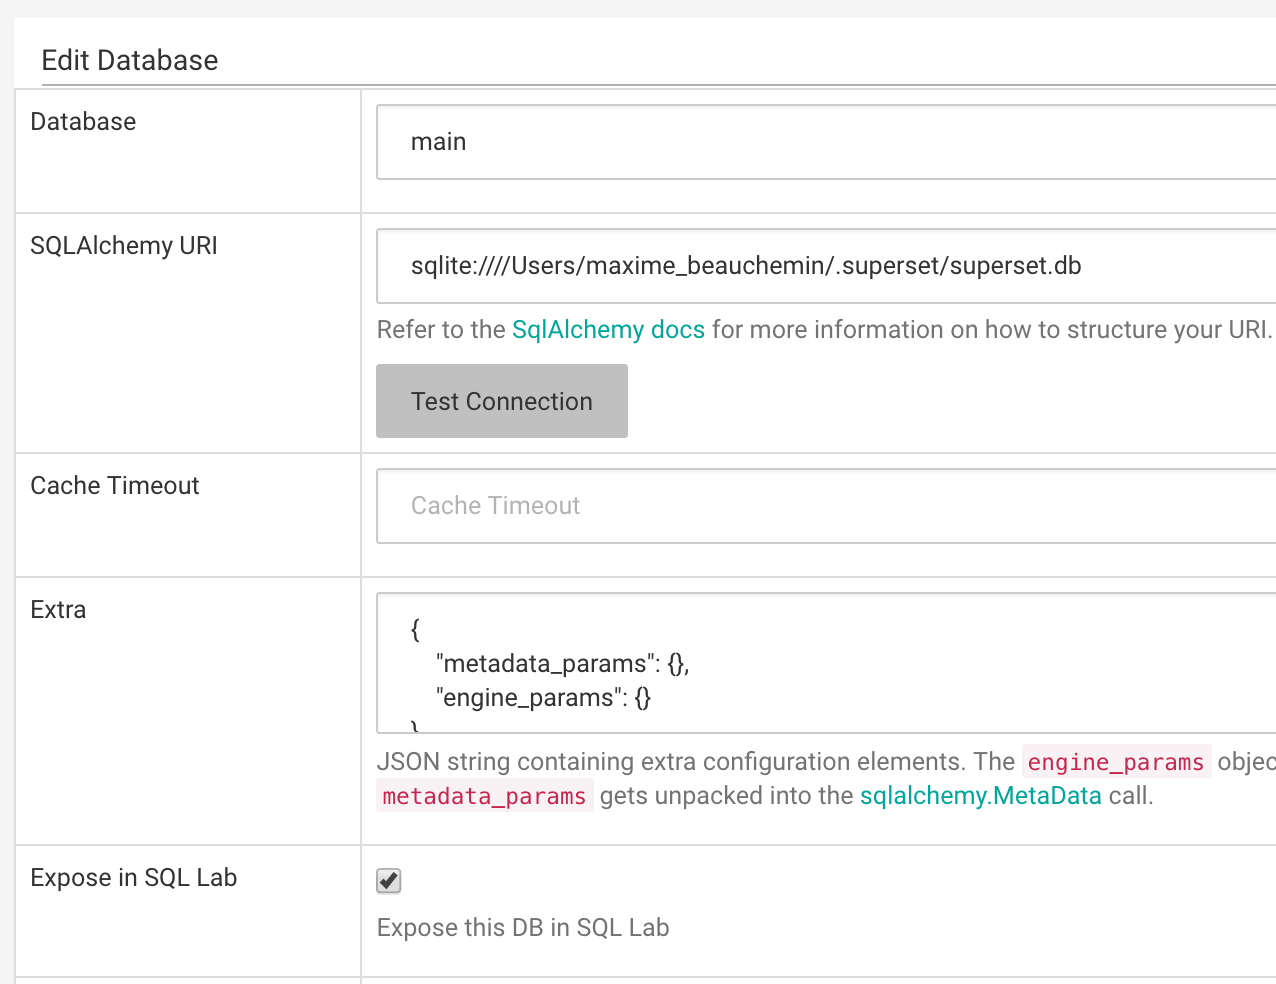Click the Edit Database heading

pyautogui.click(x=130, y=60)
